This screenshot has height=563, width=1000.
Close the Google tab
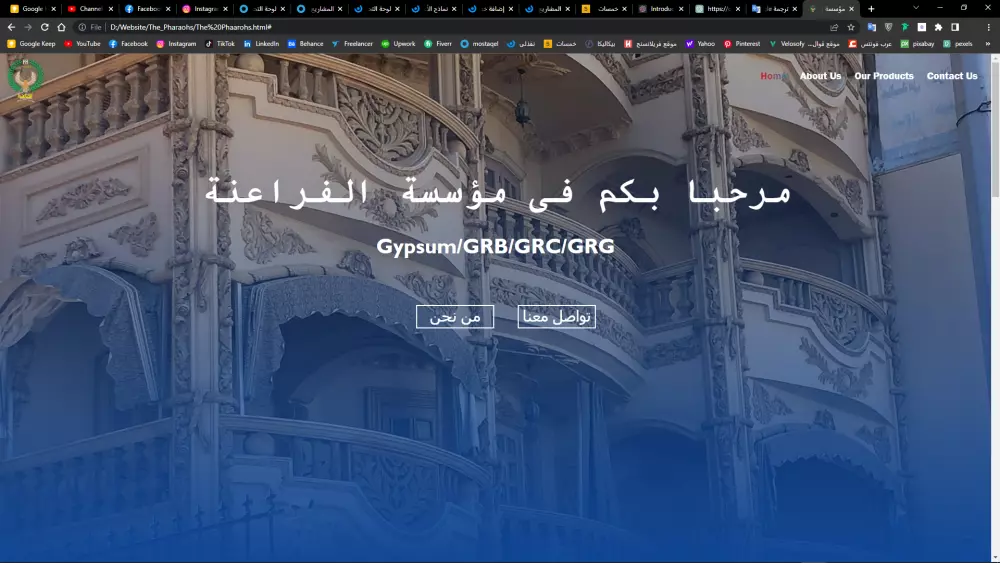54,9
